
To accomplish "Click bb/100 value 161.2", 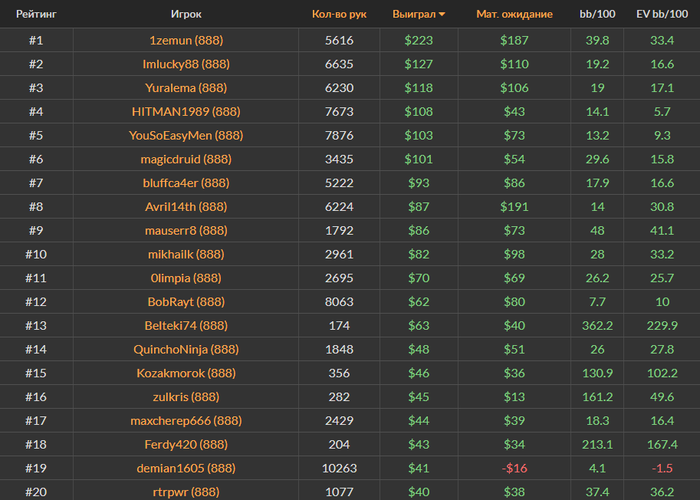I will click(597, 396).
